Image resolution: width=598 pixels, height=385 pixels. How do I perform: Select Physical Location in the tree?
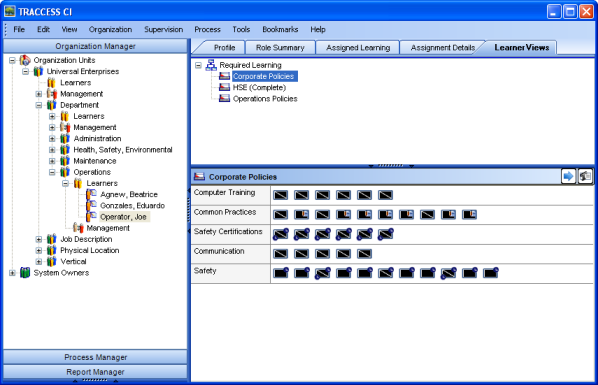click(x=90, y=250)
